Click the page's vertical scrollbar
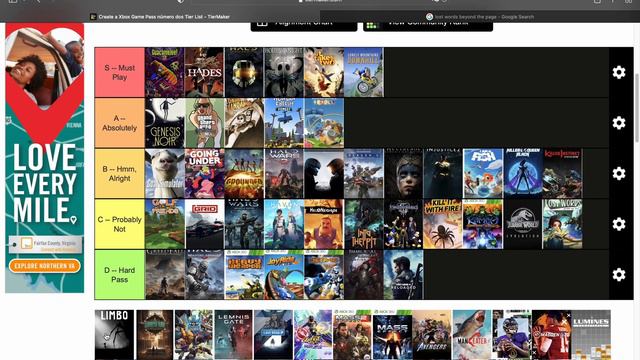This screenshot has width=640, height=360. (637, 108)
